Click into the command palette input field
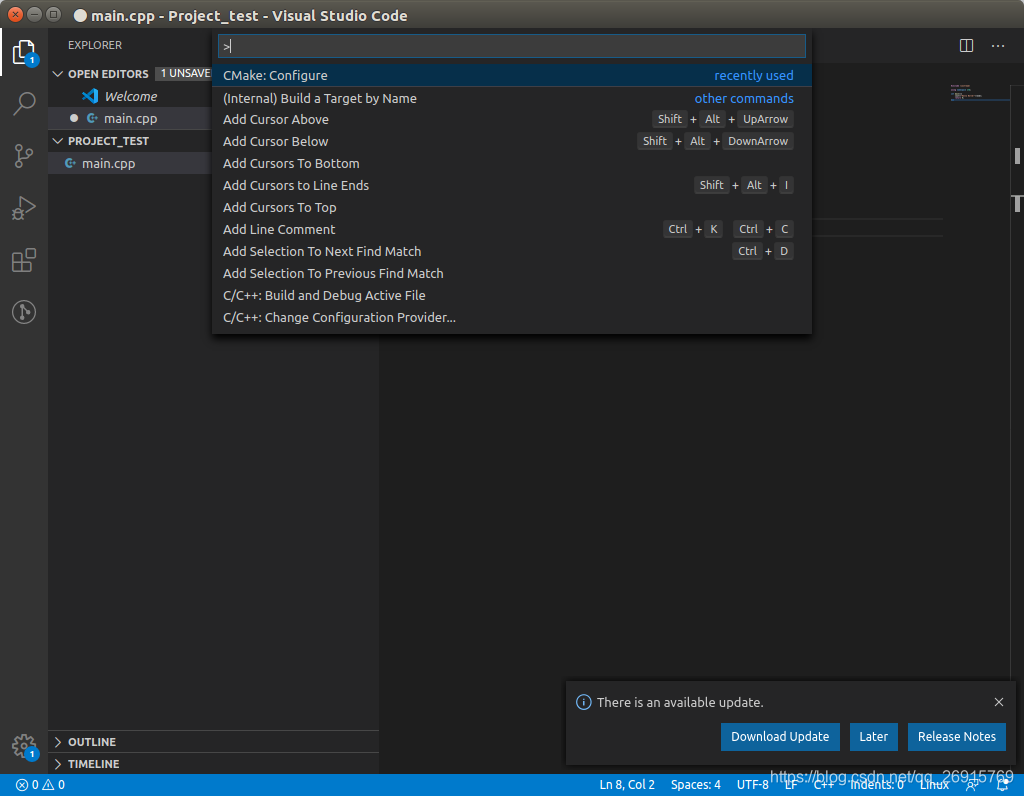1024x796 pixels. [x=512, y=46]
